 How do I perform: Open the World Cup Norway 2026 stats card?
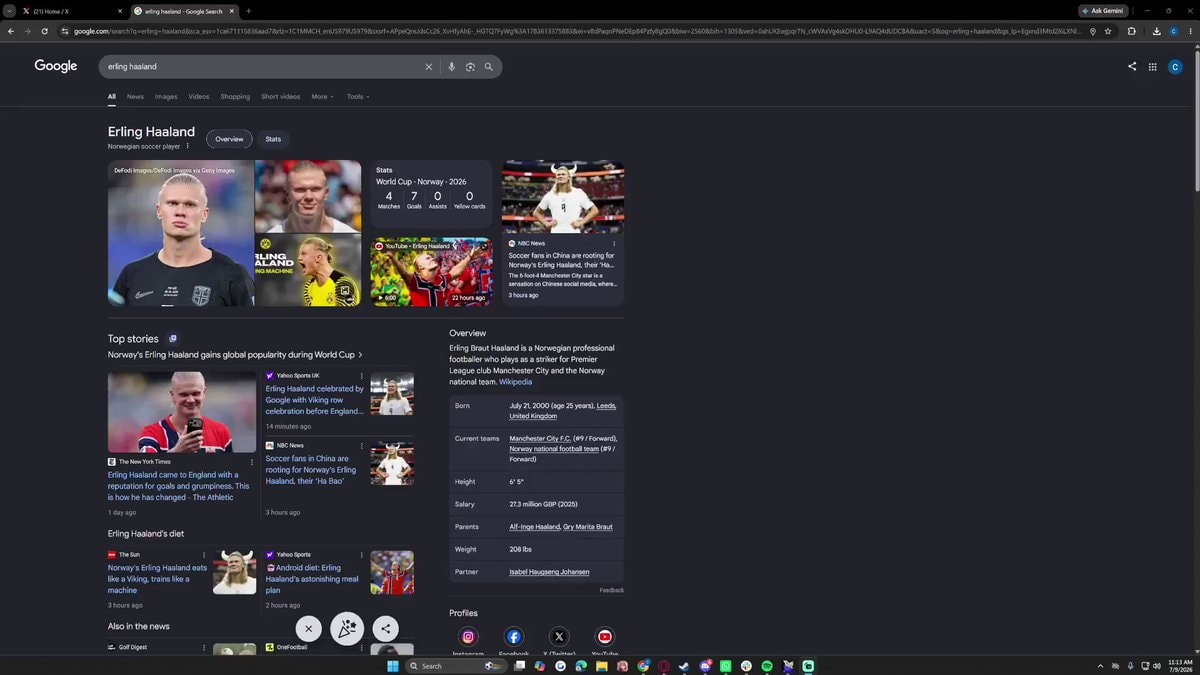point(431,193)
